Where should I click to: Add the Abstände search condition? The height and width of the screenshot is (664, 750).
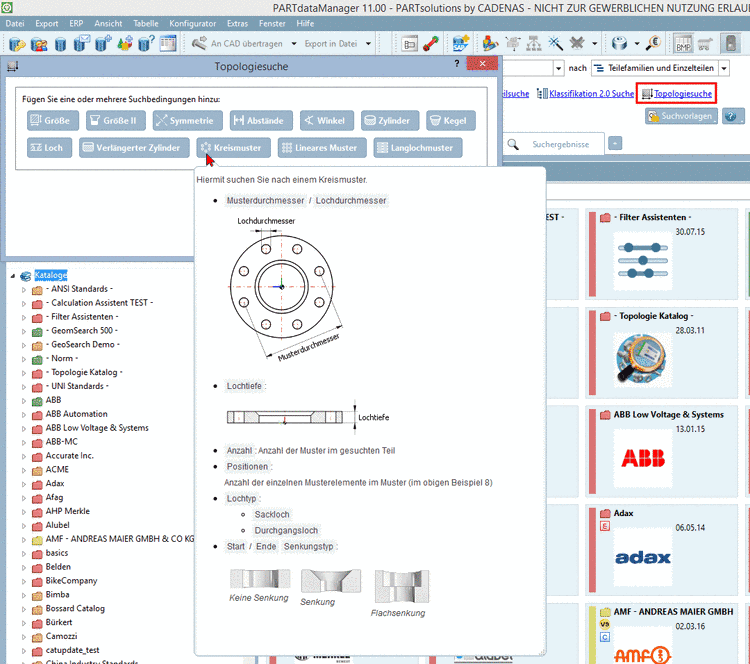pyautogui.click(x=261, y=121)
